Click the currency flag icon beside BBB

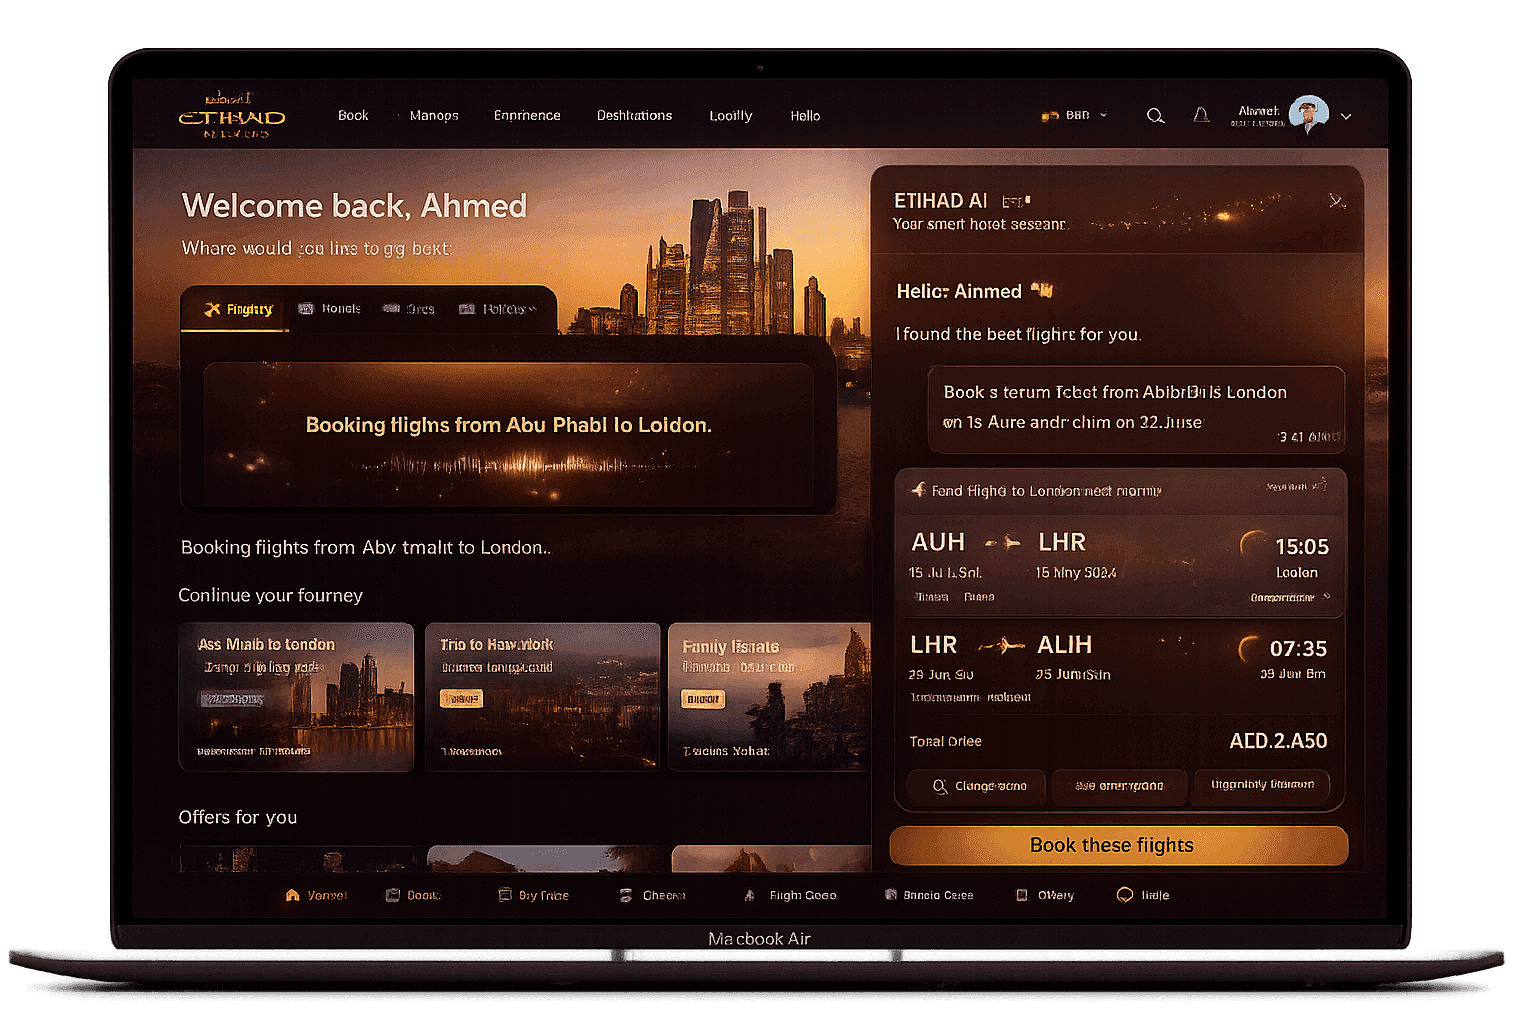(x=1049, y=116)
